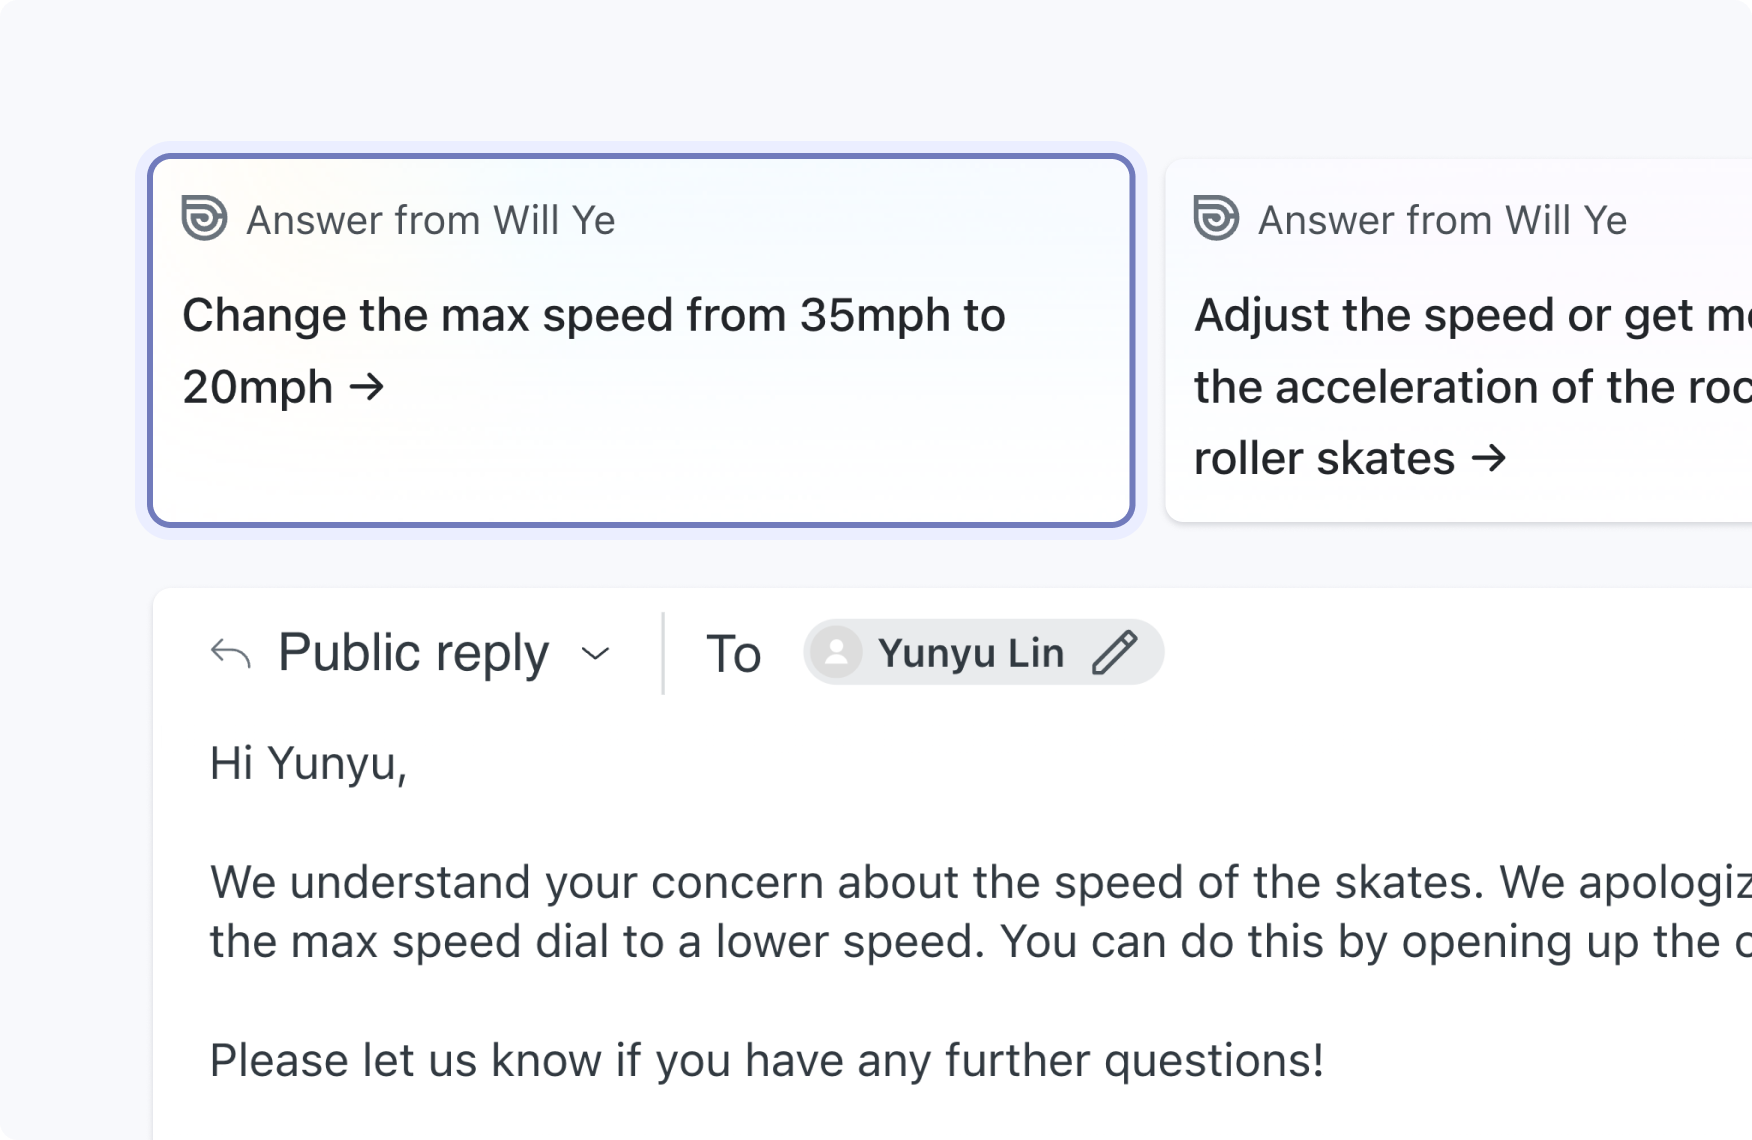1752x1140 pixels.
Task: Click the spiral logo icon in first answer card
Action: click(x=204, y=218)
